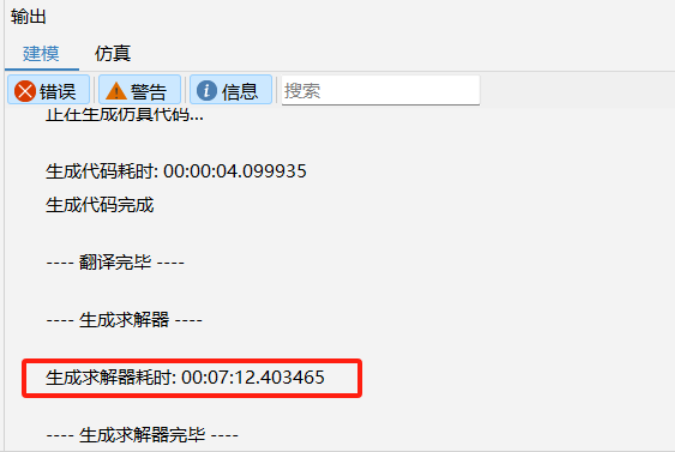675x452 pixels.
Task: Switch to the 建模 tab
Action: 41,54
